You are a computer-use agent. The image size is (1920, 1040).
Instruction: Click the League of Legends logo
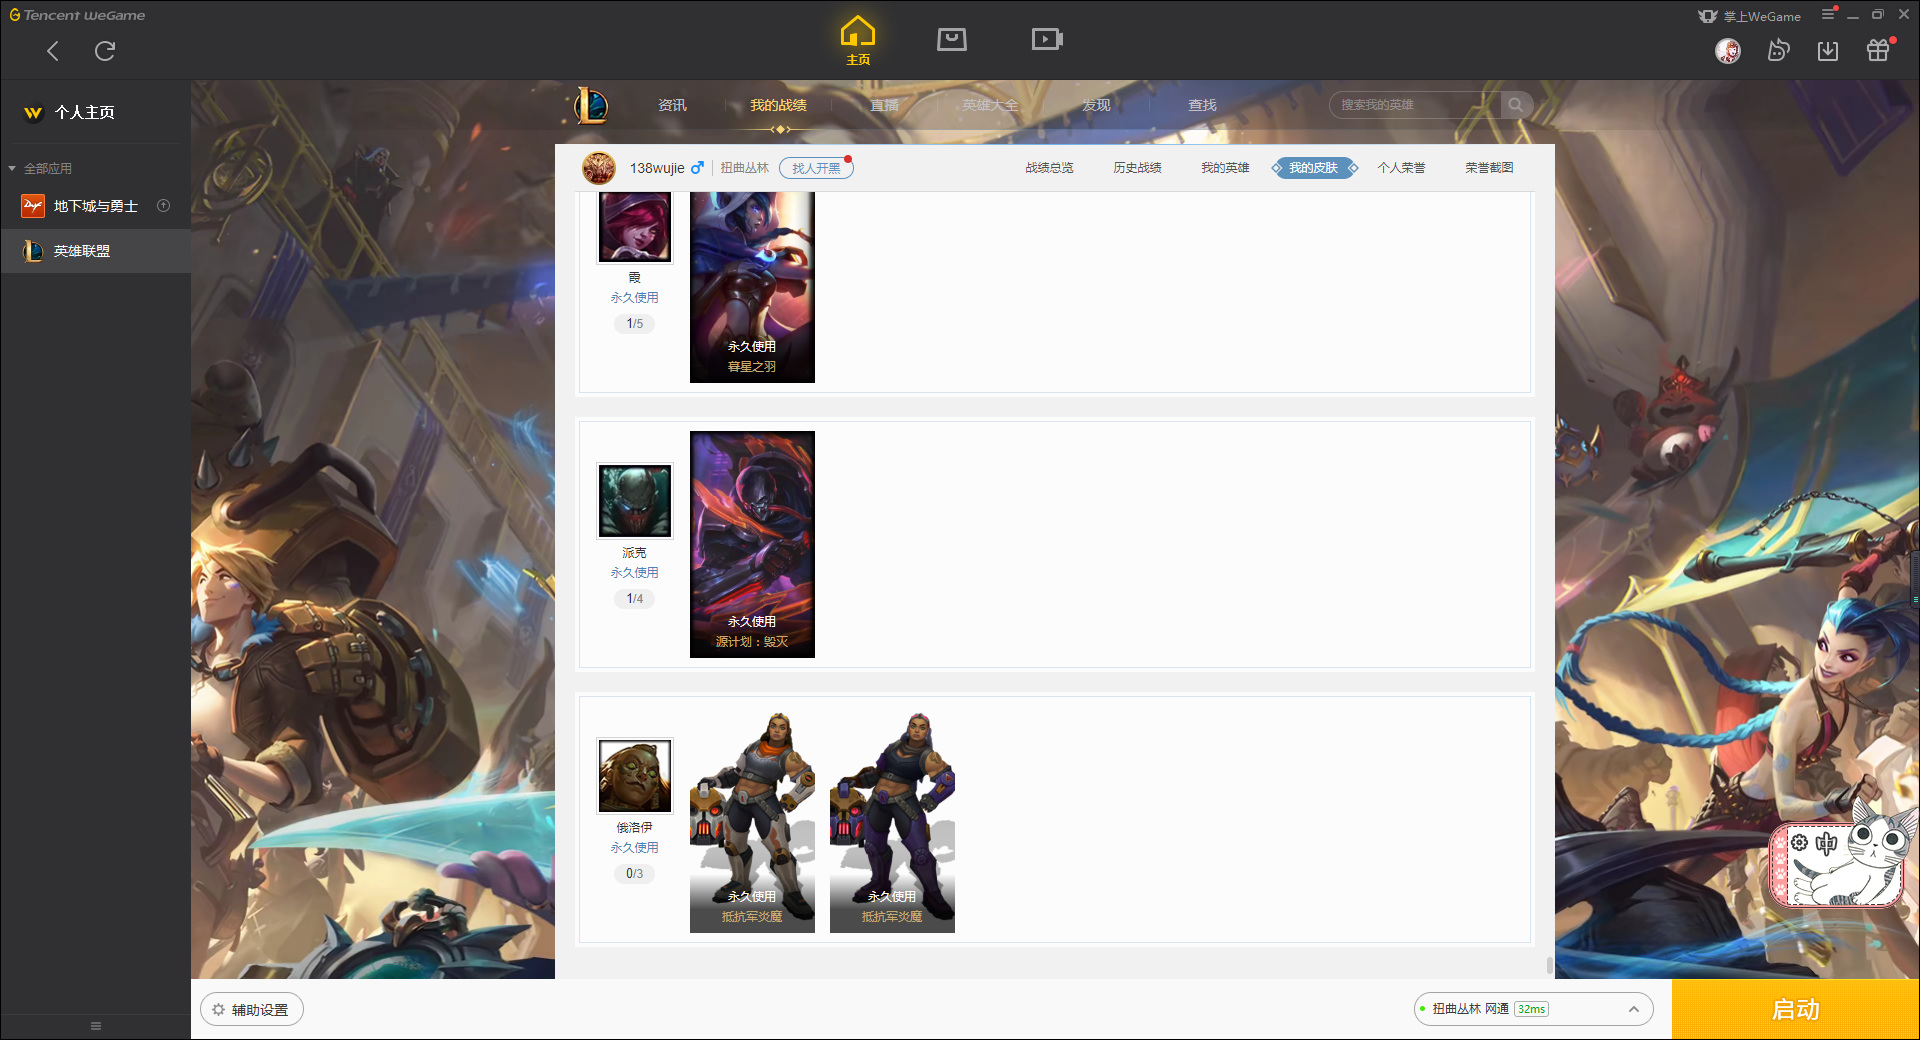tap(591, 105)
